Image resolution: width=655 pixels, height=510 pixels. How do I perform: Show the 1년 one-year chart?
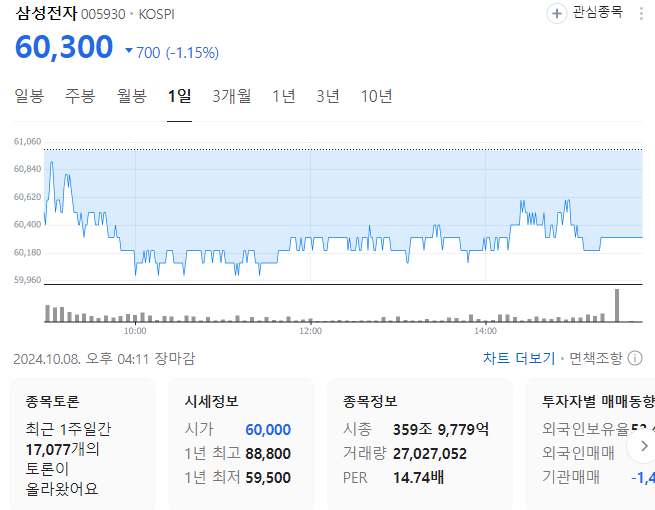coord(284,96)
